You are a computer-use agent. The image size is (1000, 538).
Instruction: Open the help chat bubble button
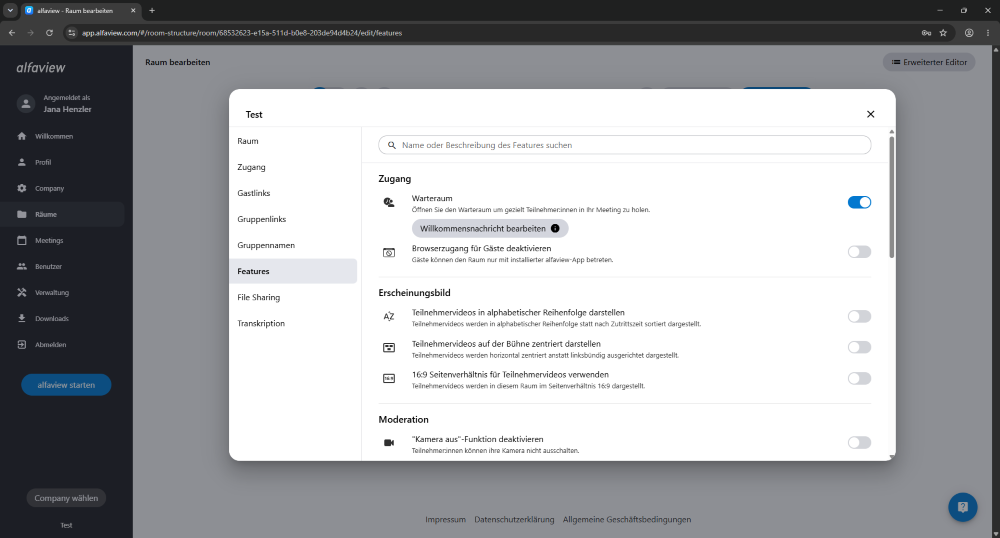point(962,507)
